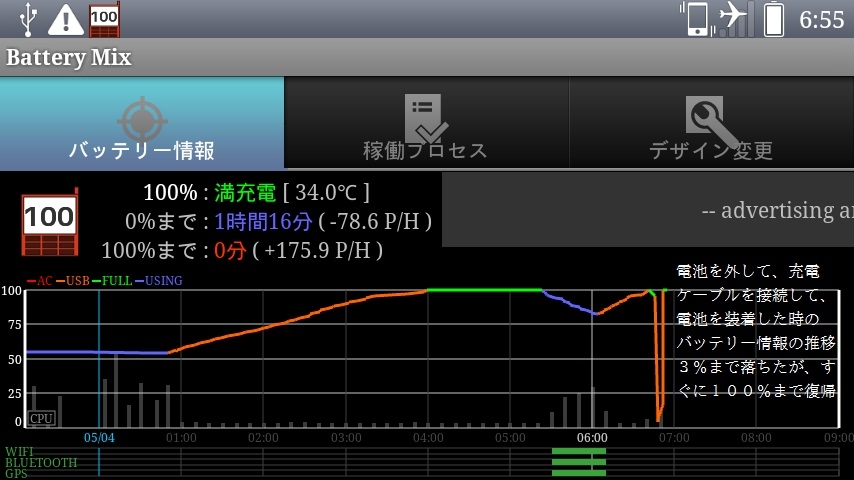Tap the 01:00 time label
Screen dimensions: 854x480
pyautogui.click(x=181, y=438)
